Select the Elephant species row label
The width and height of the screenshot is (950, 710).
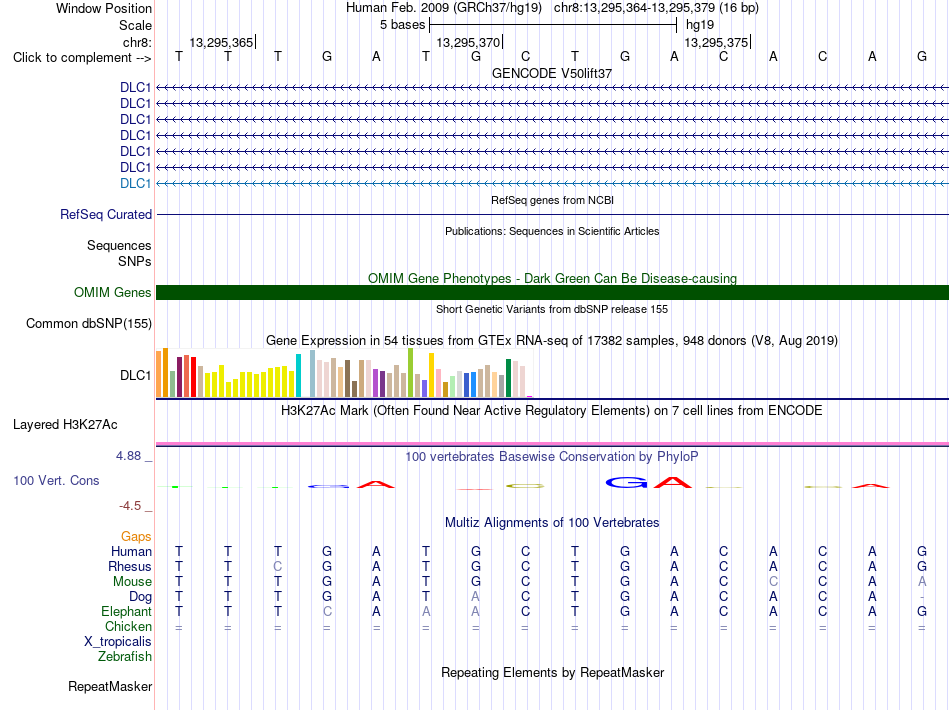pyautogui.click(x=126, y=611)
